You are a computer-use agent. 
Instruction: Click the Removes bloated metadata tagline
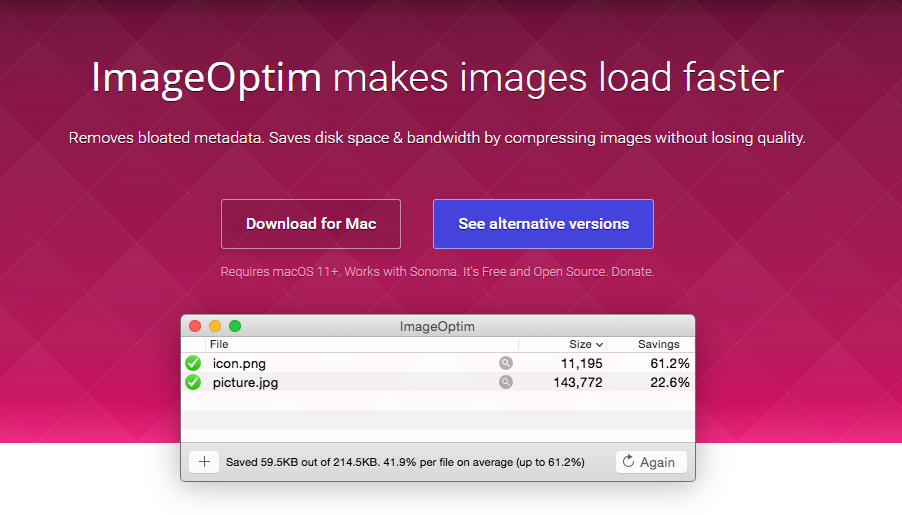(x=437, y=138)
